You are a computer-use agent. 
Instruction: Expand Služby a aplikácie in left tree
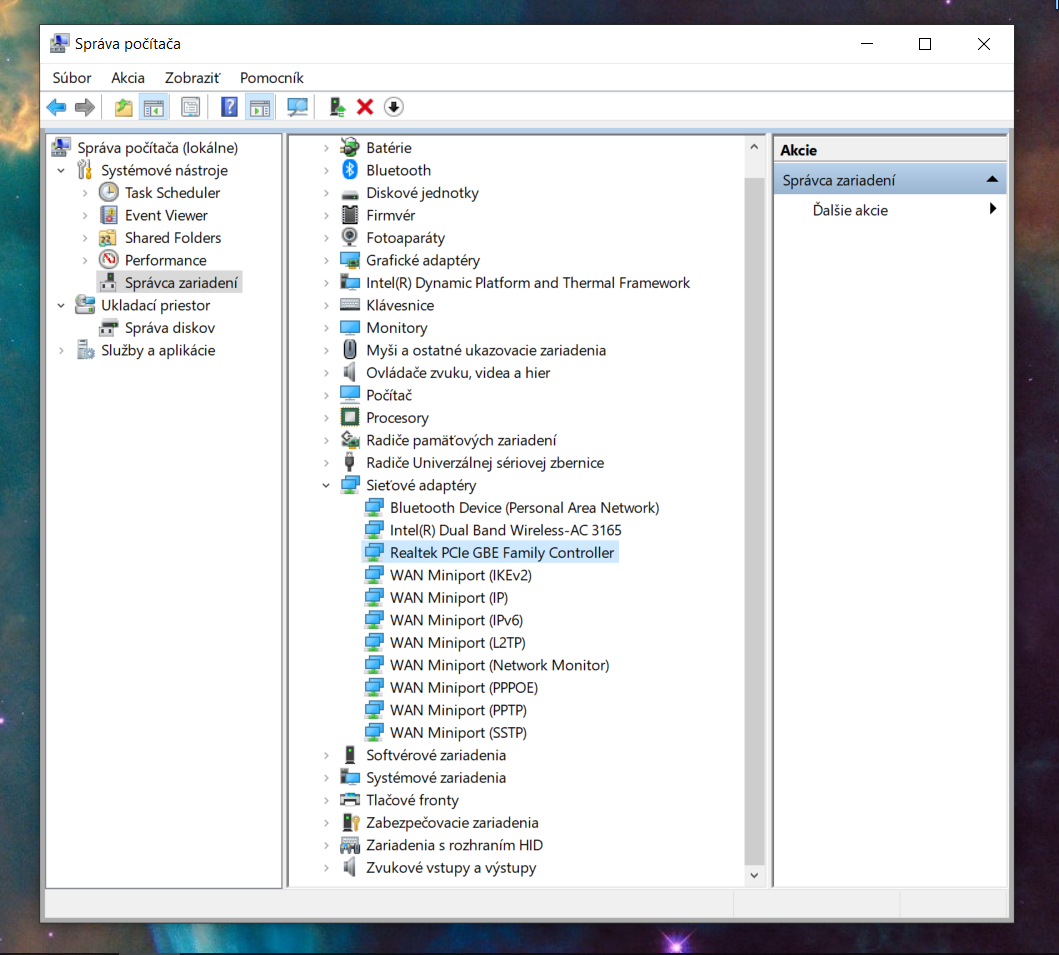(x=61, y=351)
